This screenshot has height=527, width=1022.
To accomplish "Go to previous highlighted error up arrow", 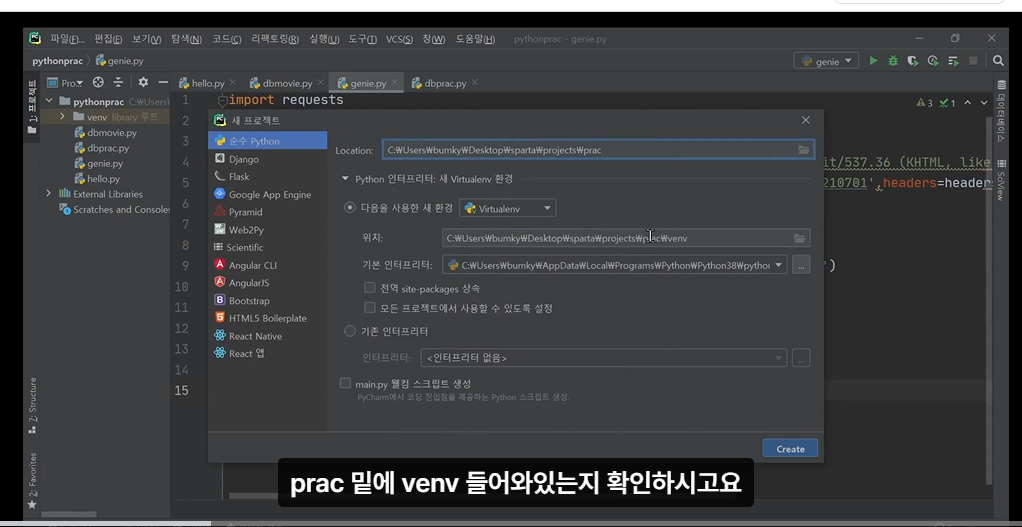I will click(967, 103).
